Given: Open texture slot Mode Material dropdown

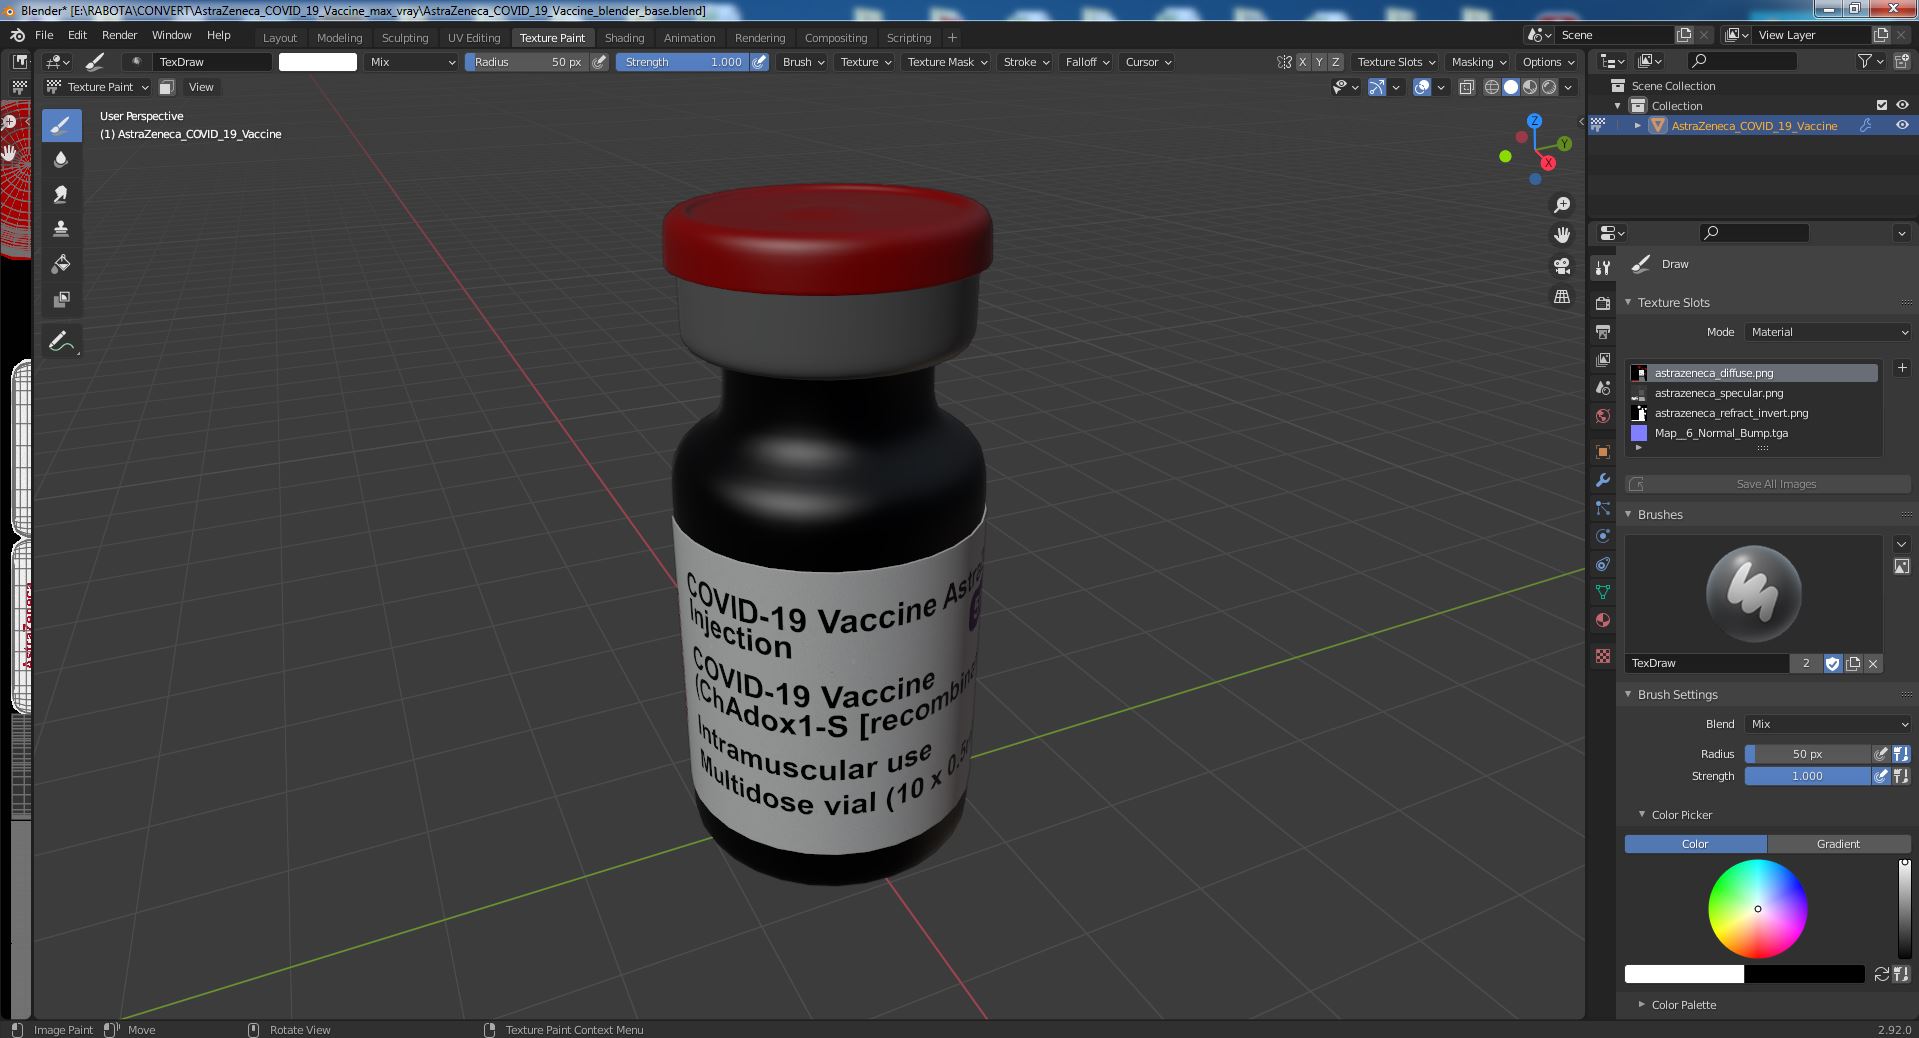Looking at the screenshot, I should 1828,332.
